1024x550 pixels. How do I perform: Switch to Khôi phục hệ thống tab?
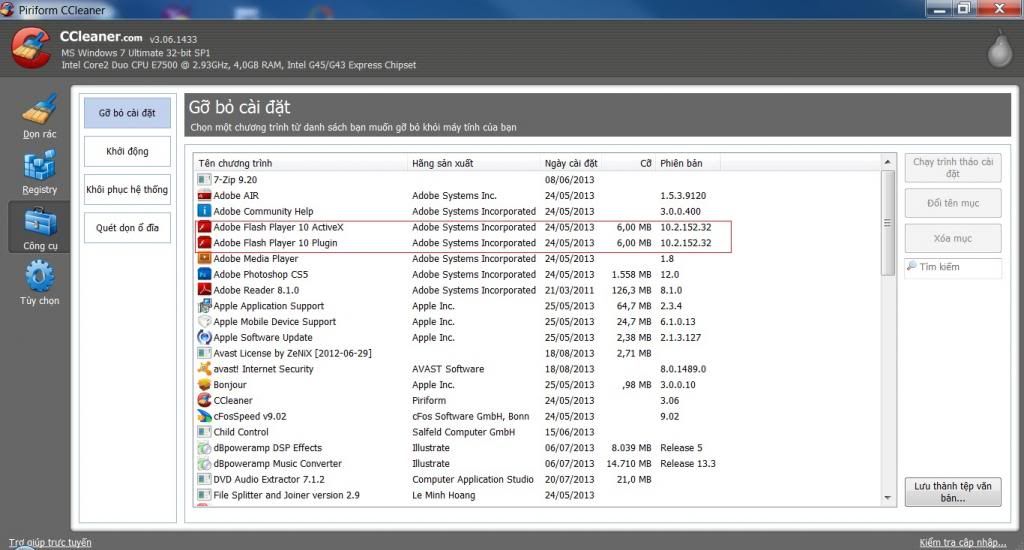pyautogui.click(x=127, y=189)
